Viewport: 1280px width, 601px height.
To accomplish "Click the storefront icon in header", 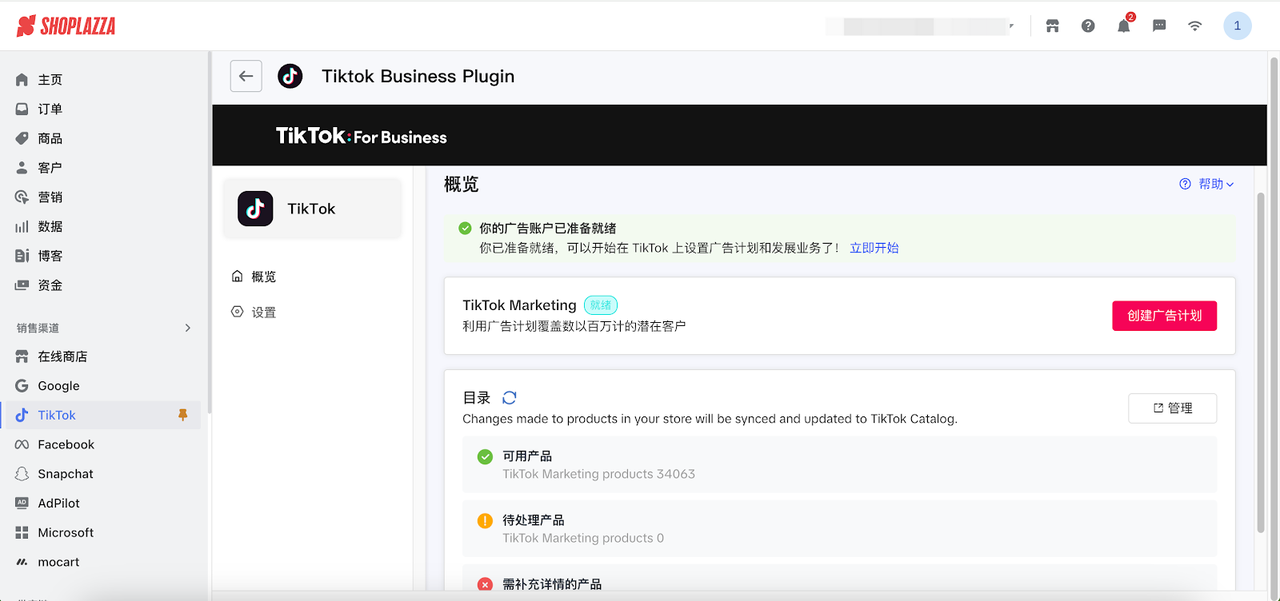I will (1052, 26).
